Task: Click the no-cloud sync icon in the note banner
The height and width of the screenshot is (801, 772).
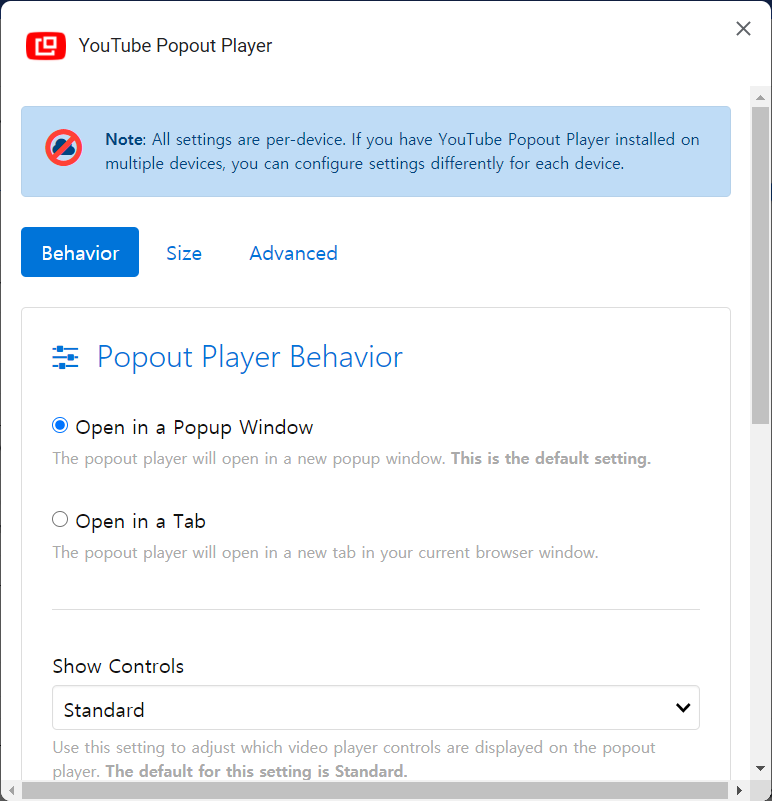Action: pos(64,148)
